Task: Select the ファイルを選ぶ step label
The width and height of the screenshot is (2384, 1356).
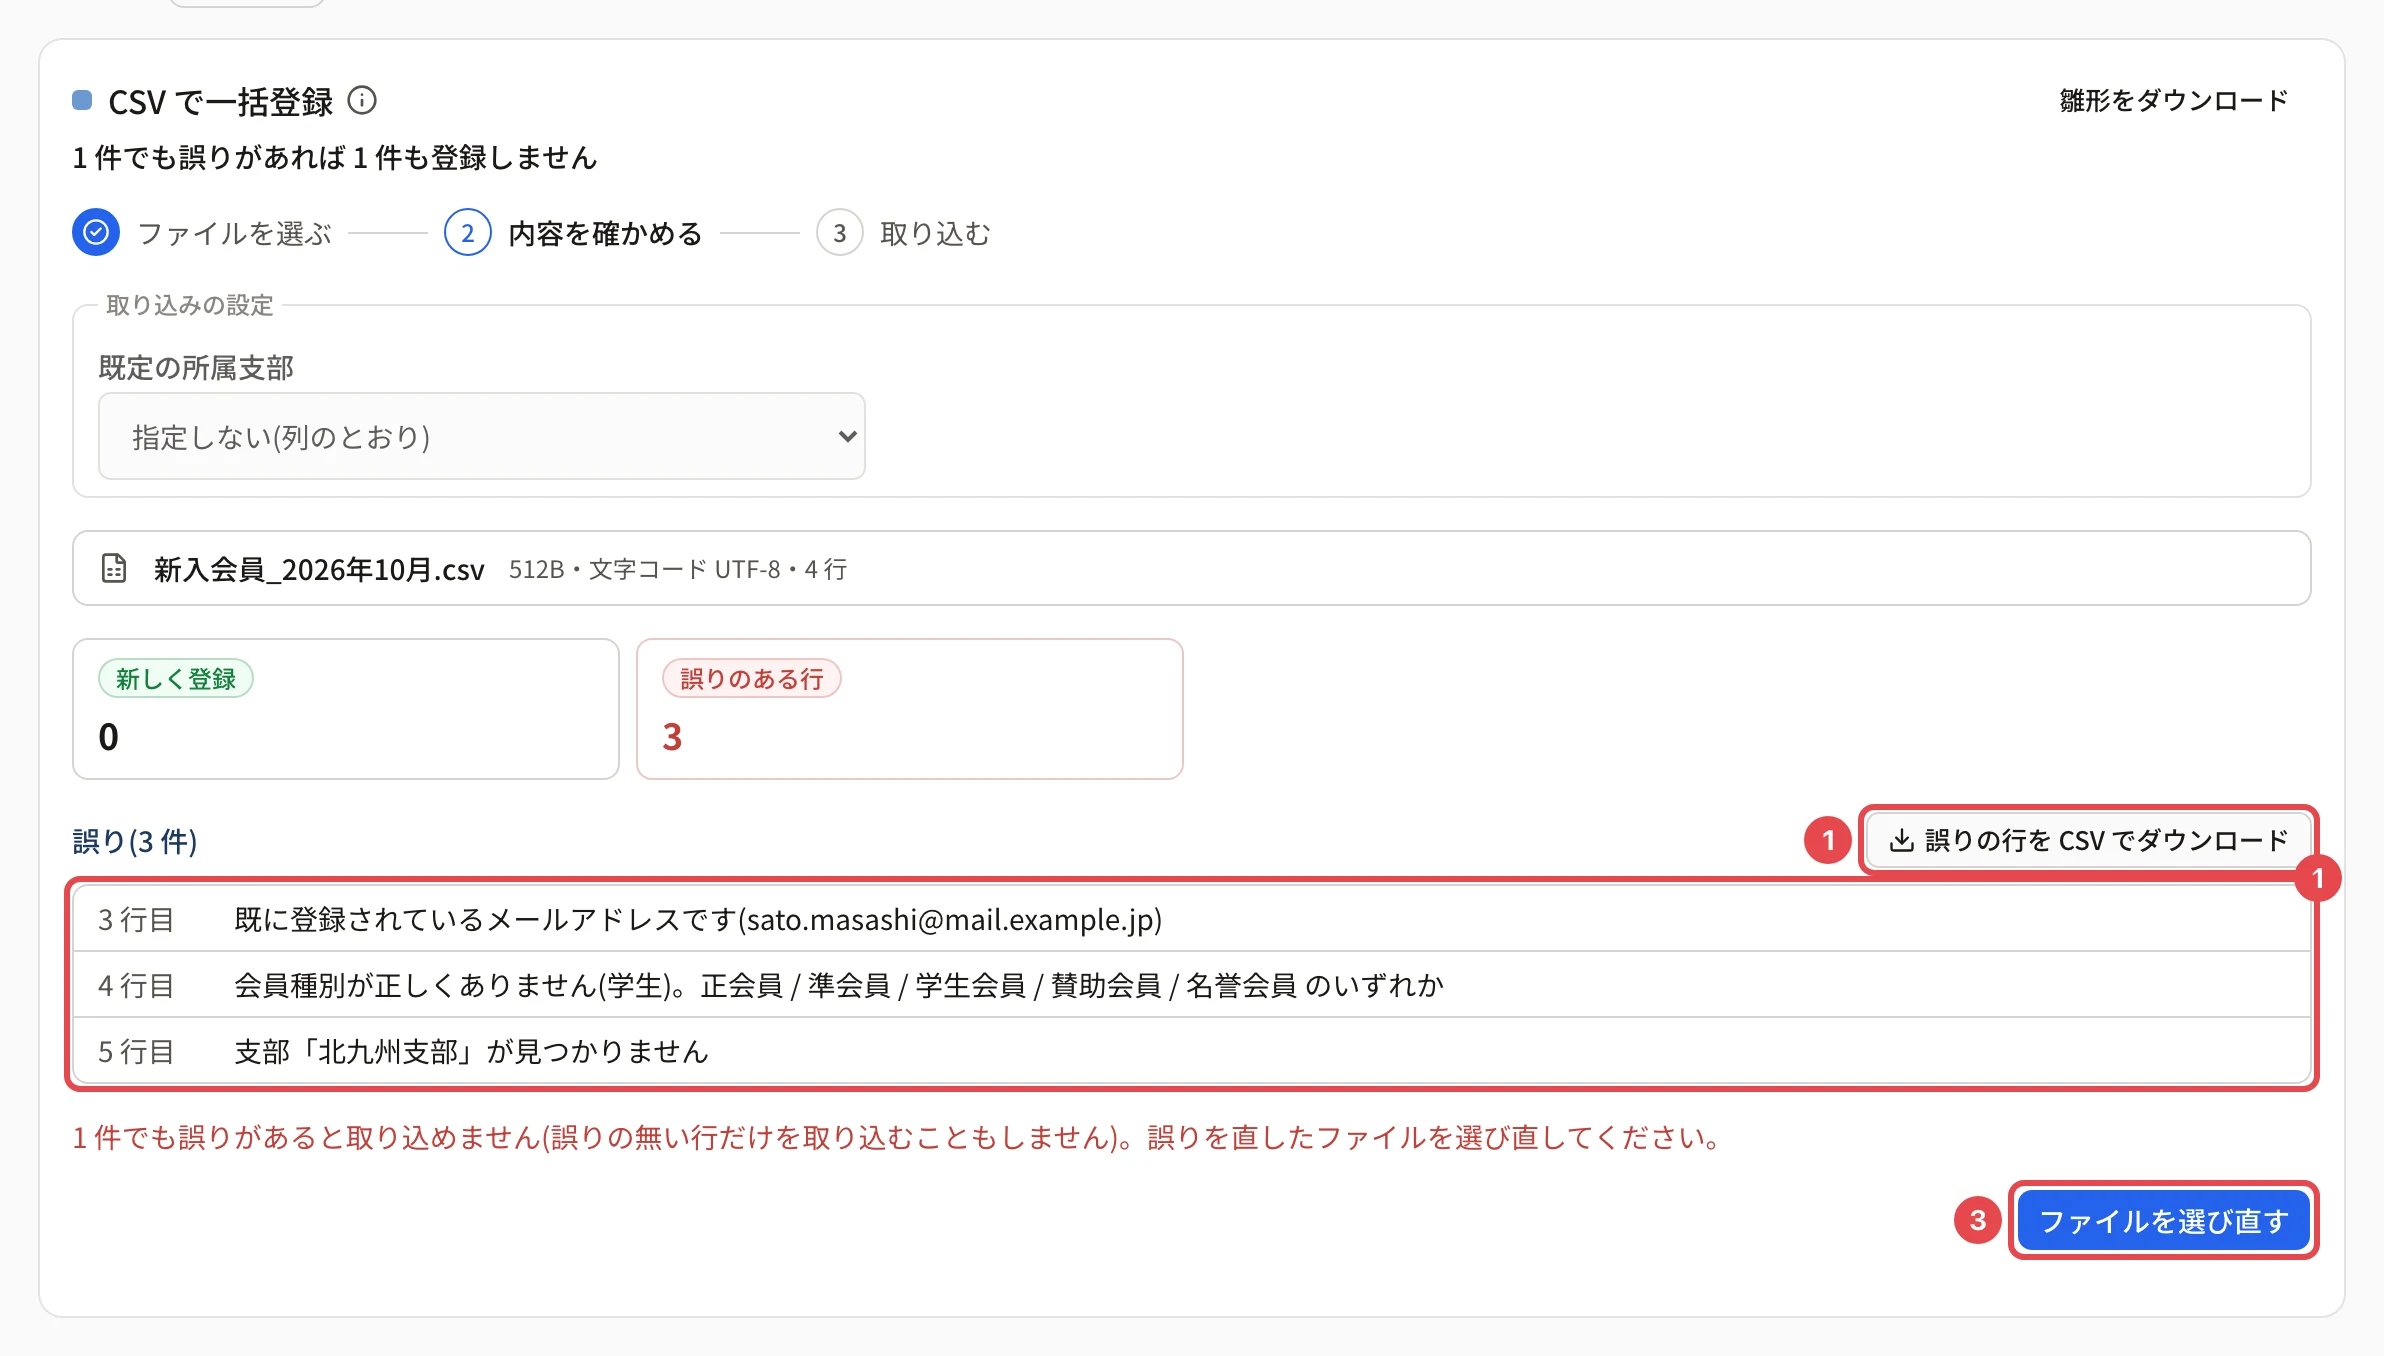Action: [x=235, y=233]
